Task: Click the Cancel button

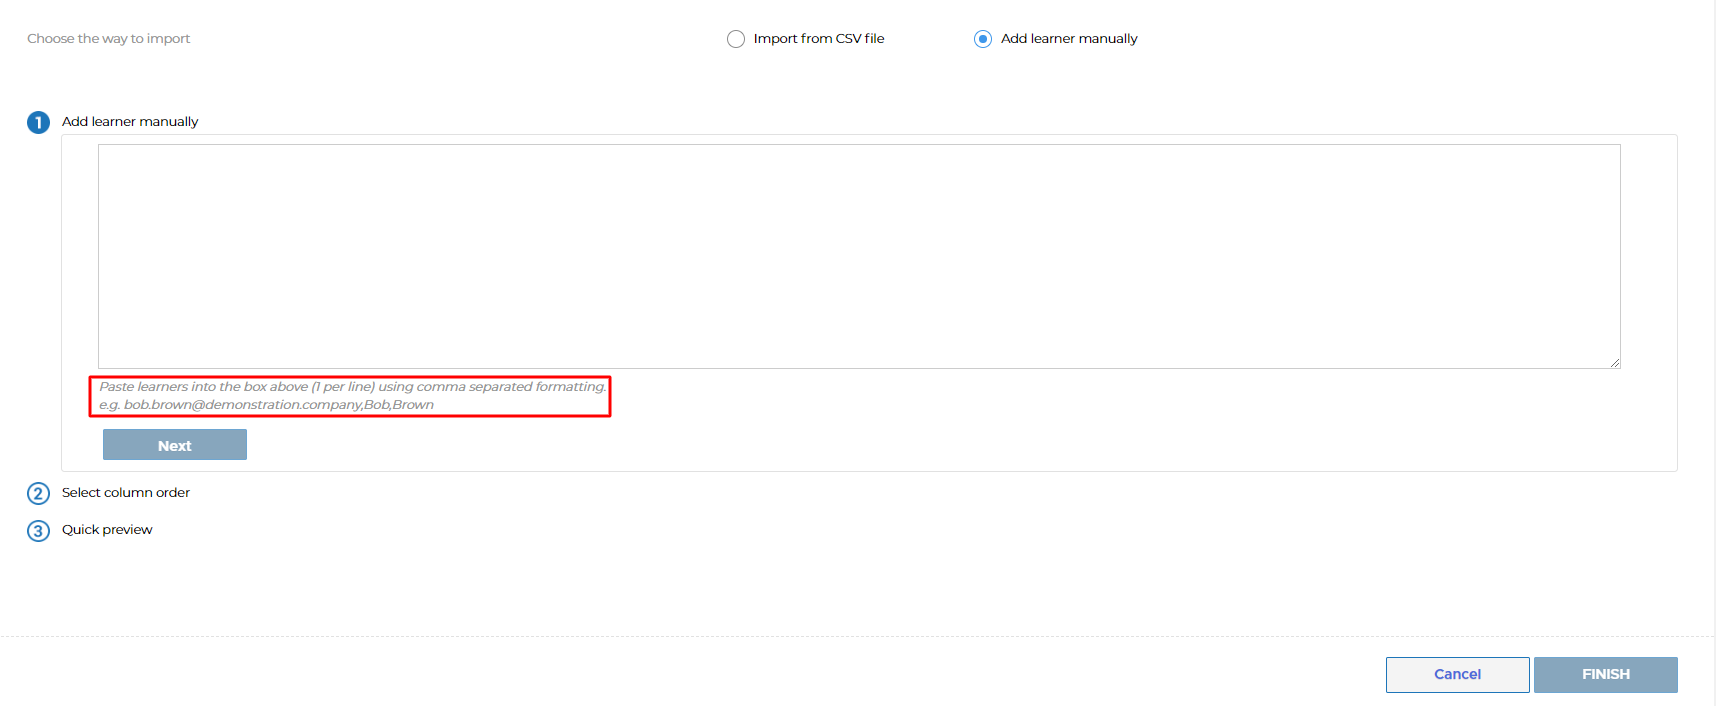Action: pos(1457,674)
